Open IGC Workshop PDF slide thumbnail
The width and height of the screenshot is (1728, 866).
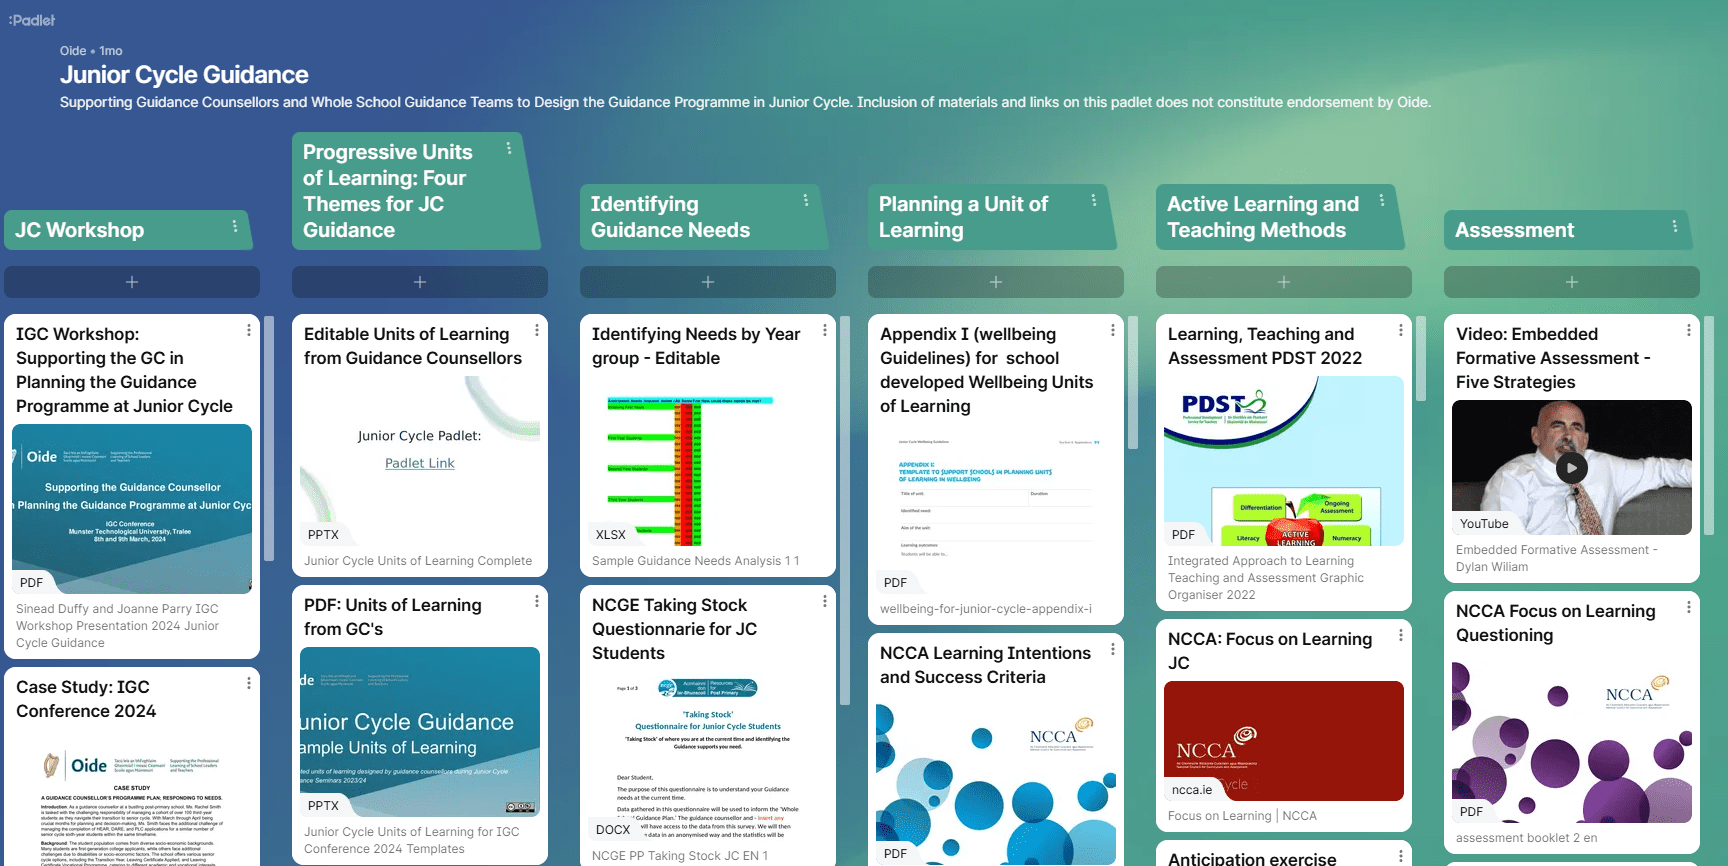click(x=132, y=509)
